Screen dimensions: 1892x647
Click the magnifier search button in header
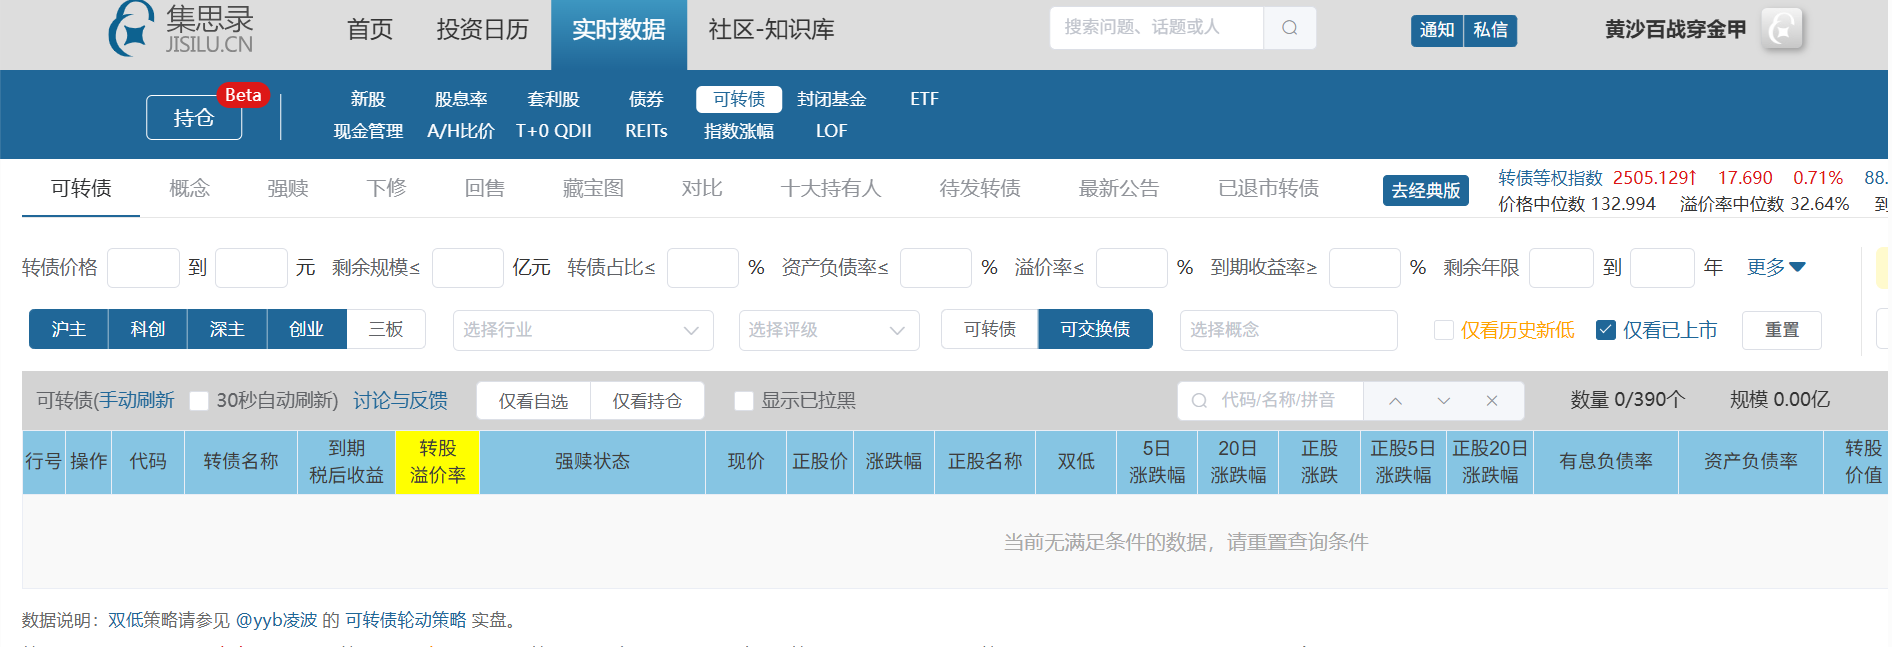1289,28
